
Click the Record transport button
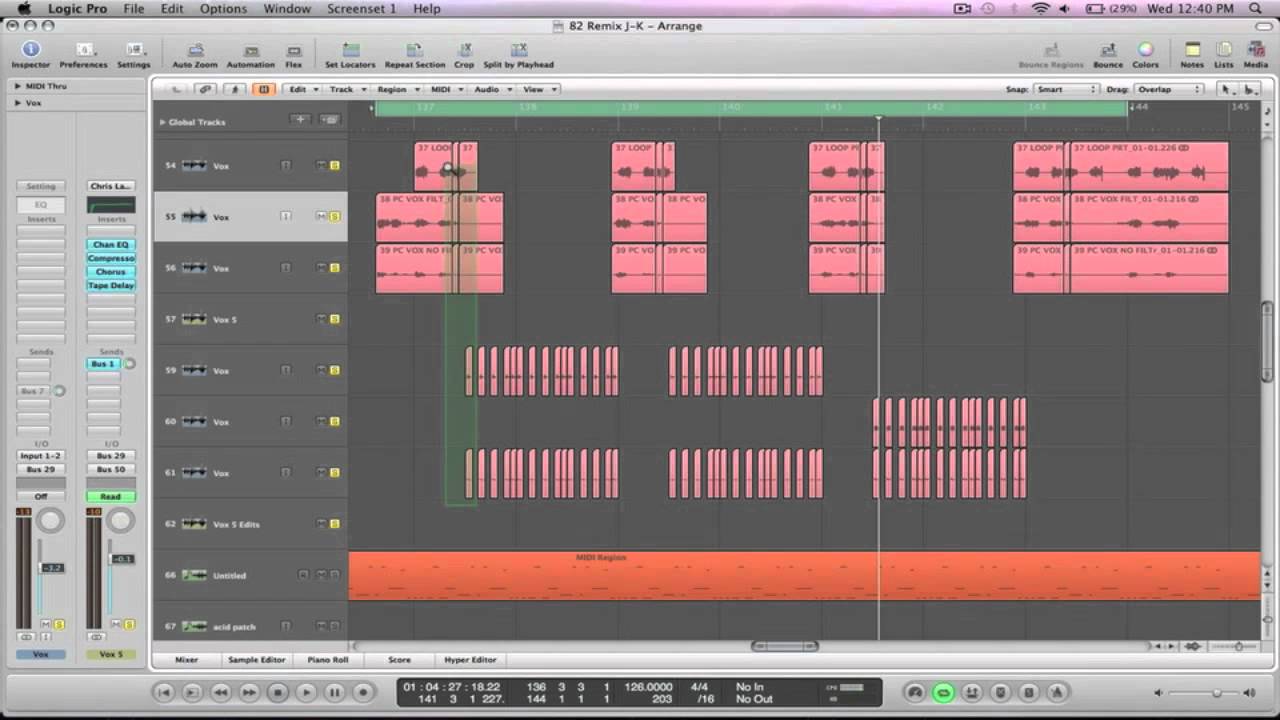point(363,692)
